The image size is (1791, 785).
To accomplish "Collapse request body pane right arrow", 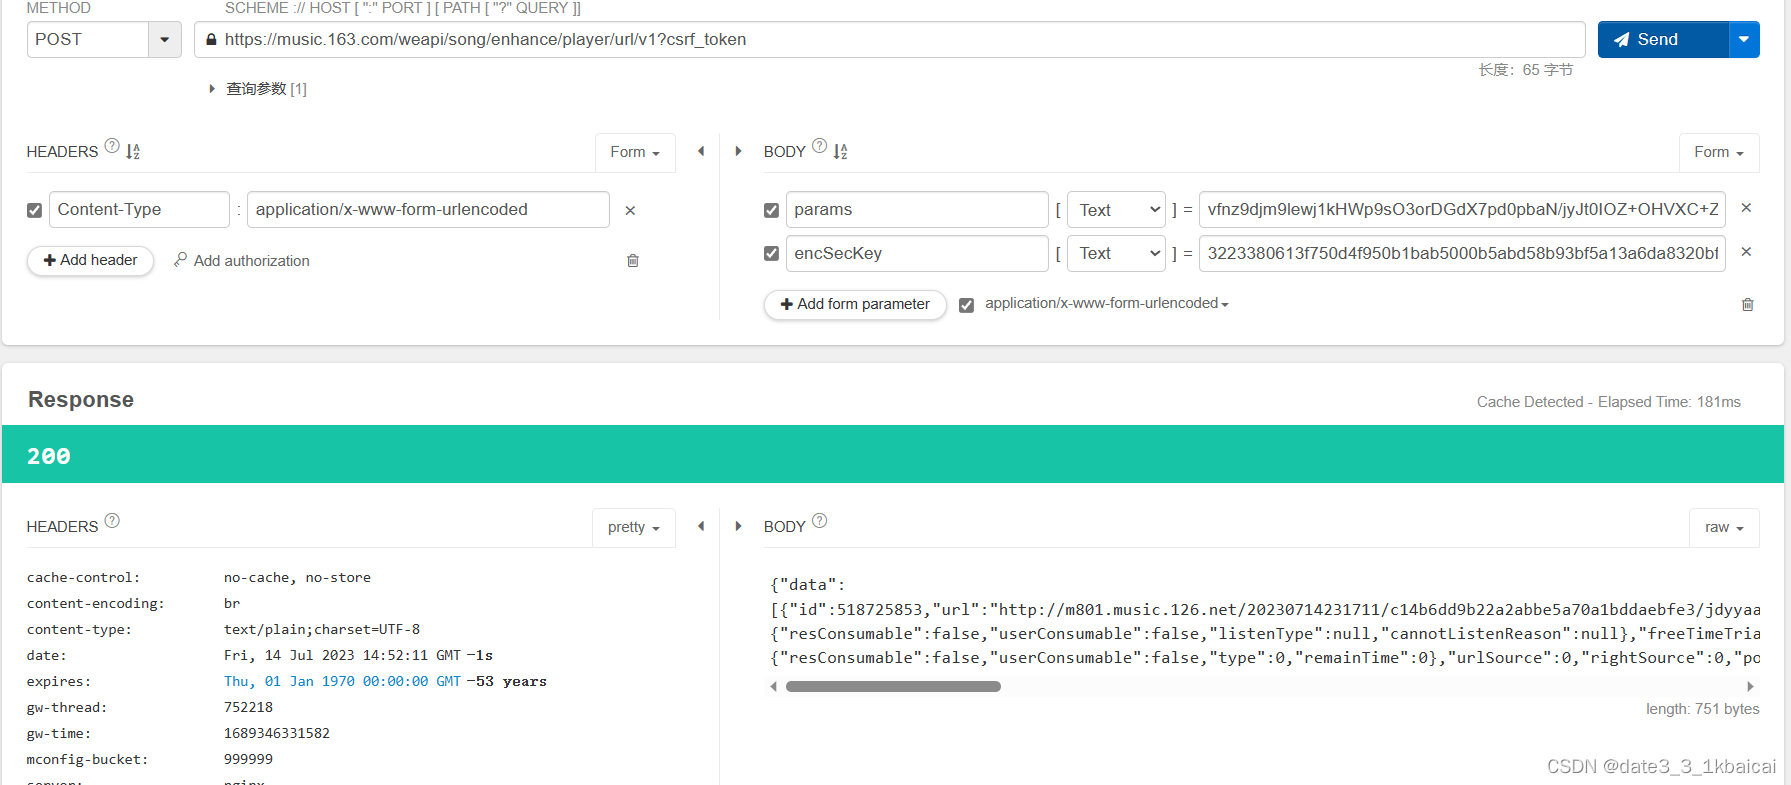I will click(738, 151).
